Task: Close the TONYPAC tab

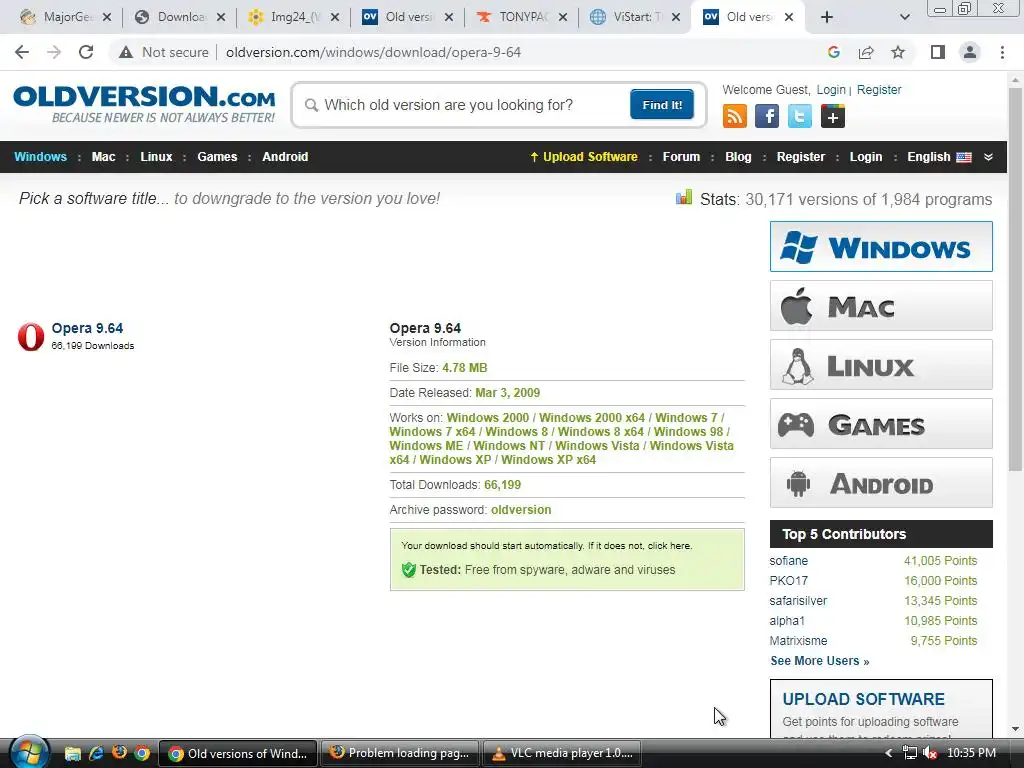Action: [563, 17]
